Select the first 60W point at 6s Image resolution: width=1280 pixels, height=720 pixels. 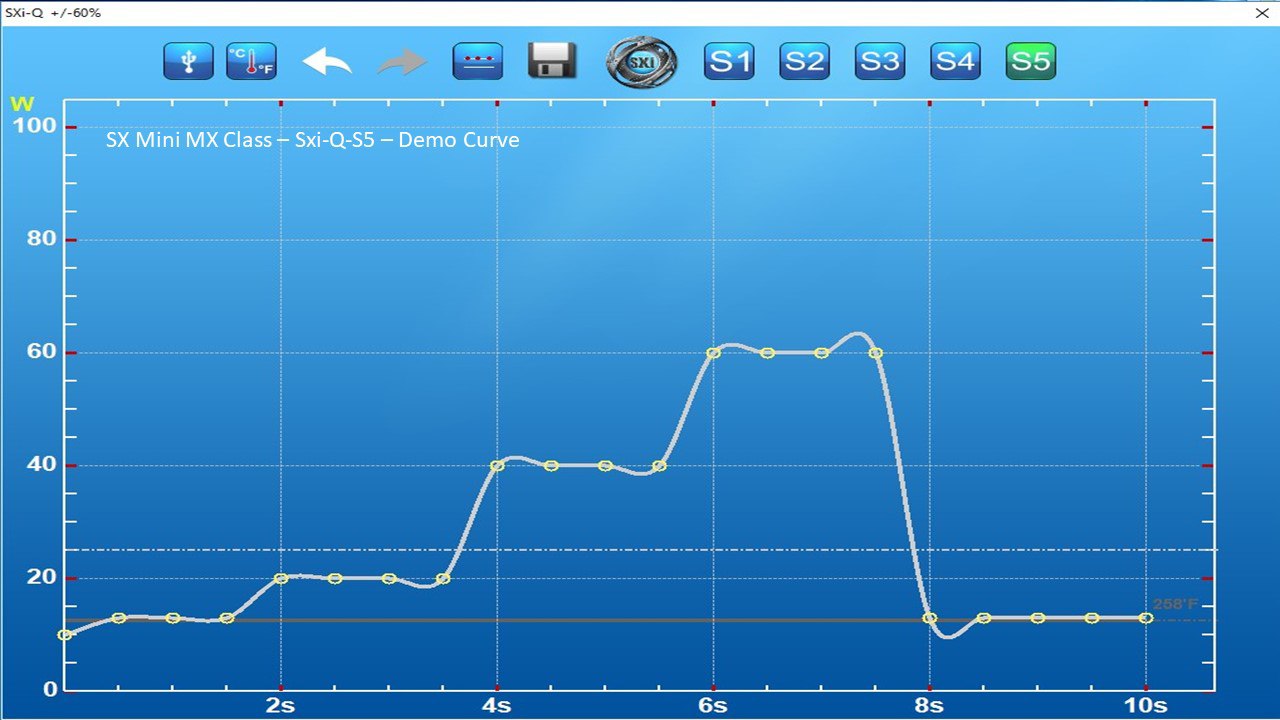pyautogui.click(x=713, y=353)
